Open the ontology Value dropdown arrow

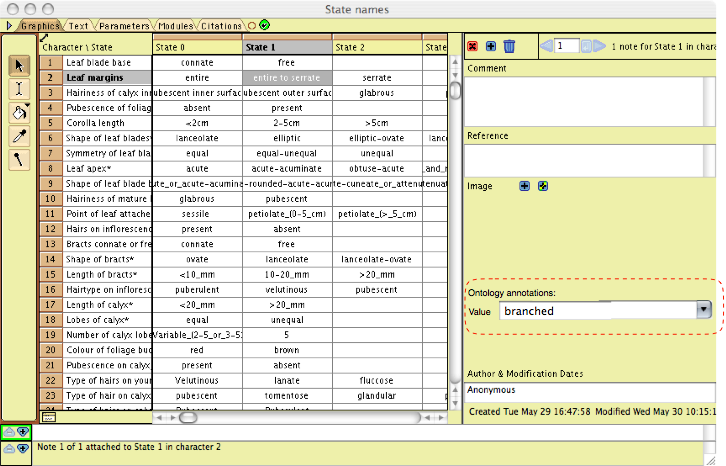pyautogui.click(x=704, y=309)
